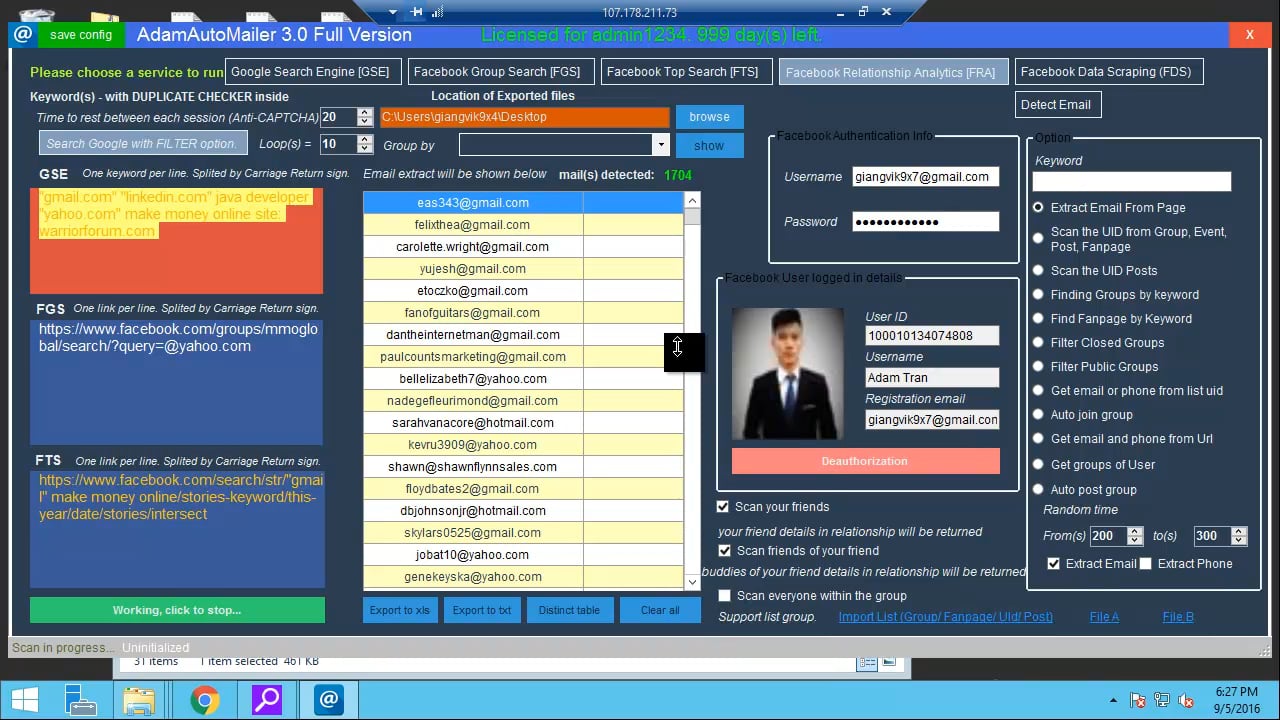Select Auto post group option

click(x=1038, y=489)
